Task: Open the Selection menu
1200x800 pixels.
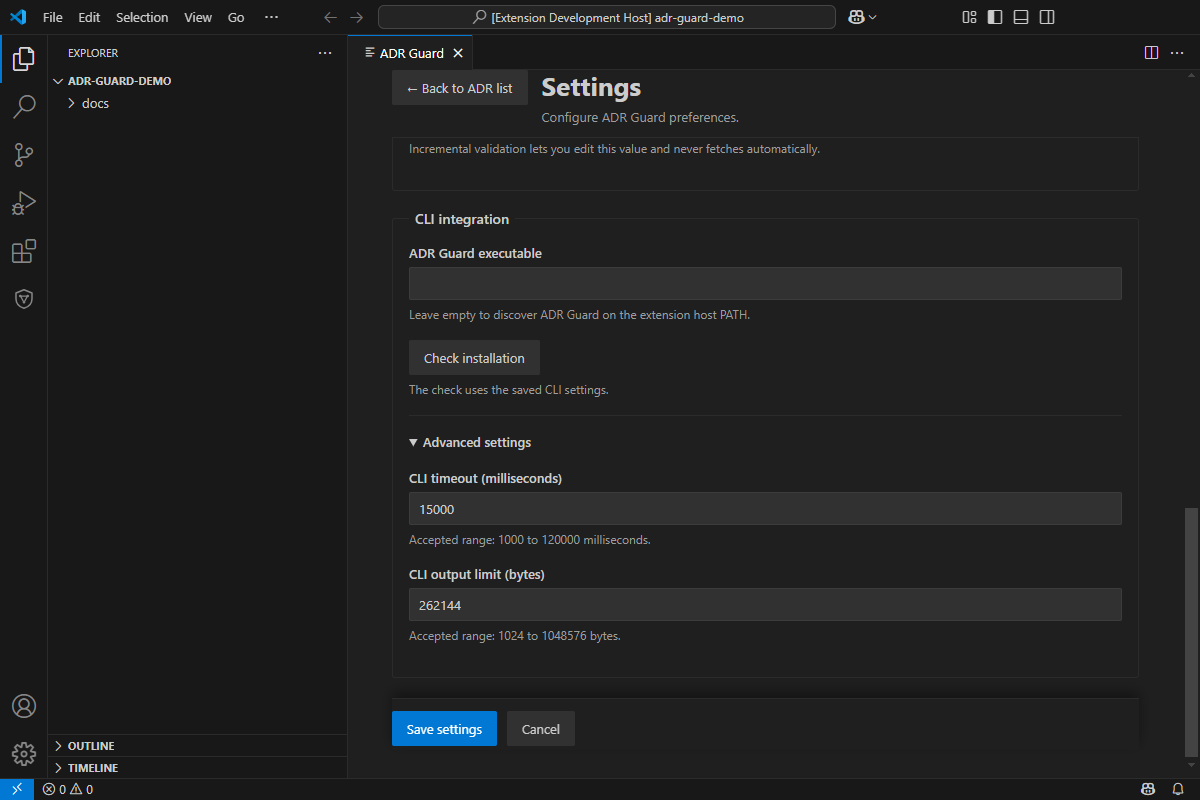Action: click(x=142, y=17)
